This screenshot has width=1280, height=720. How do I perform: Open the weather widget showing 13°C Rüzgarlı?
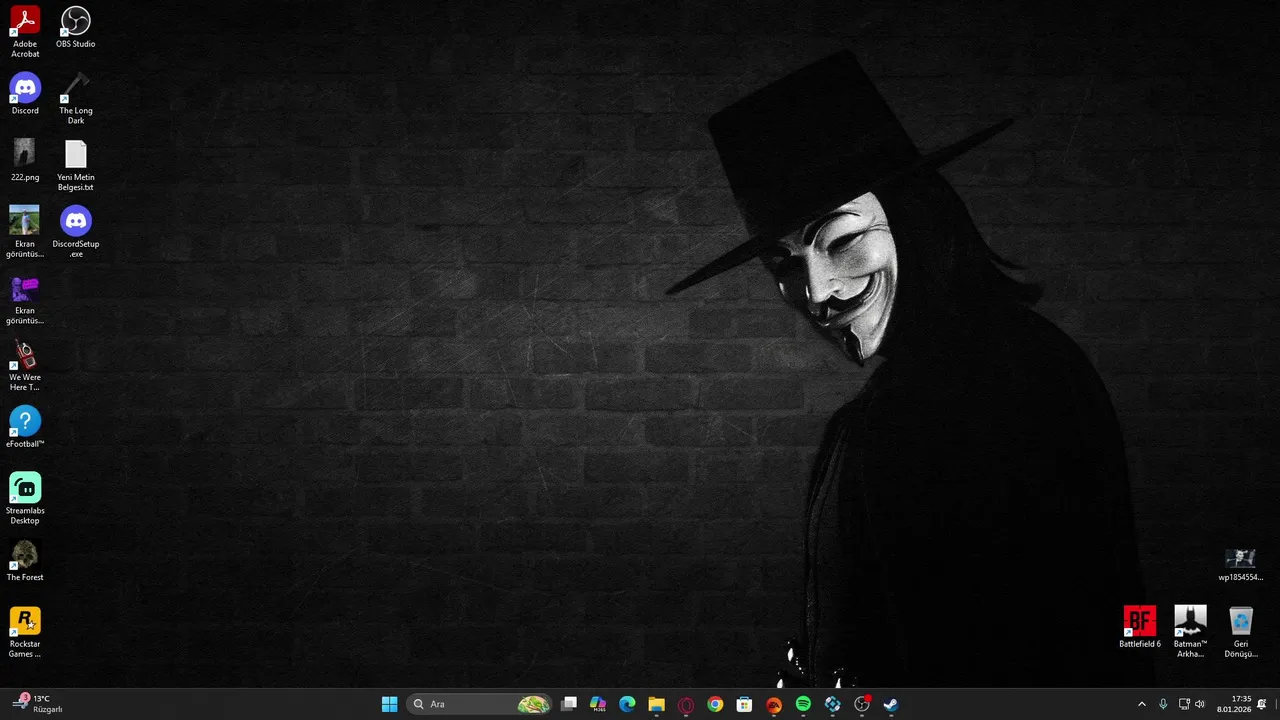(x=38, y=704)
